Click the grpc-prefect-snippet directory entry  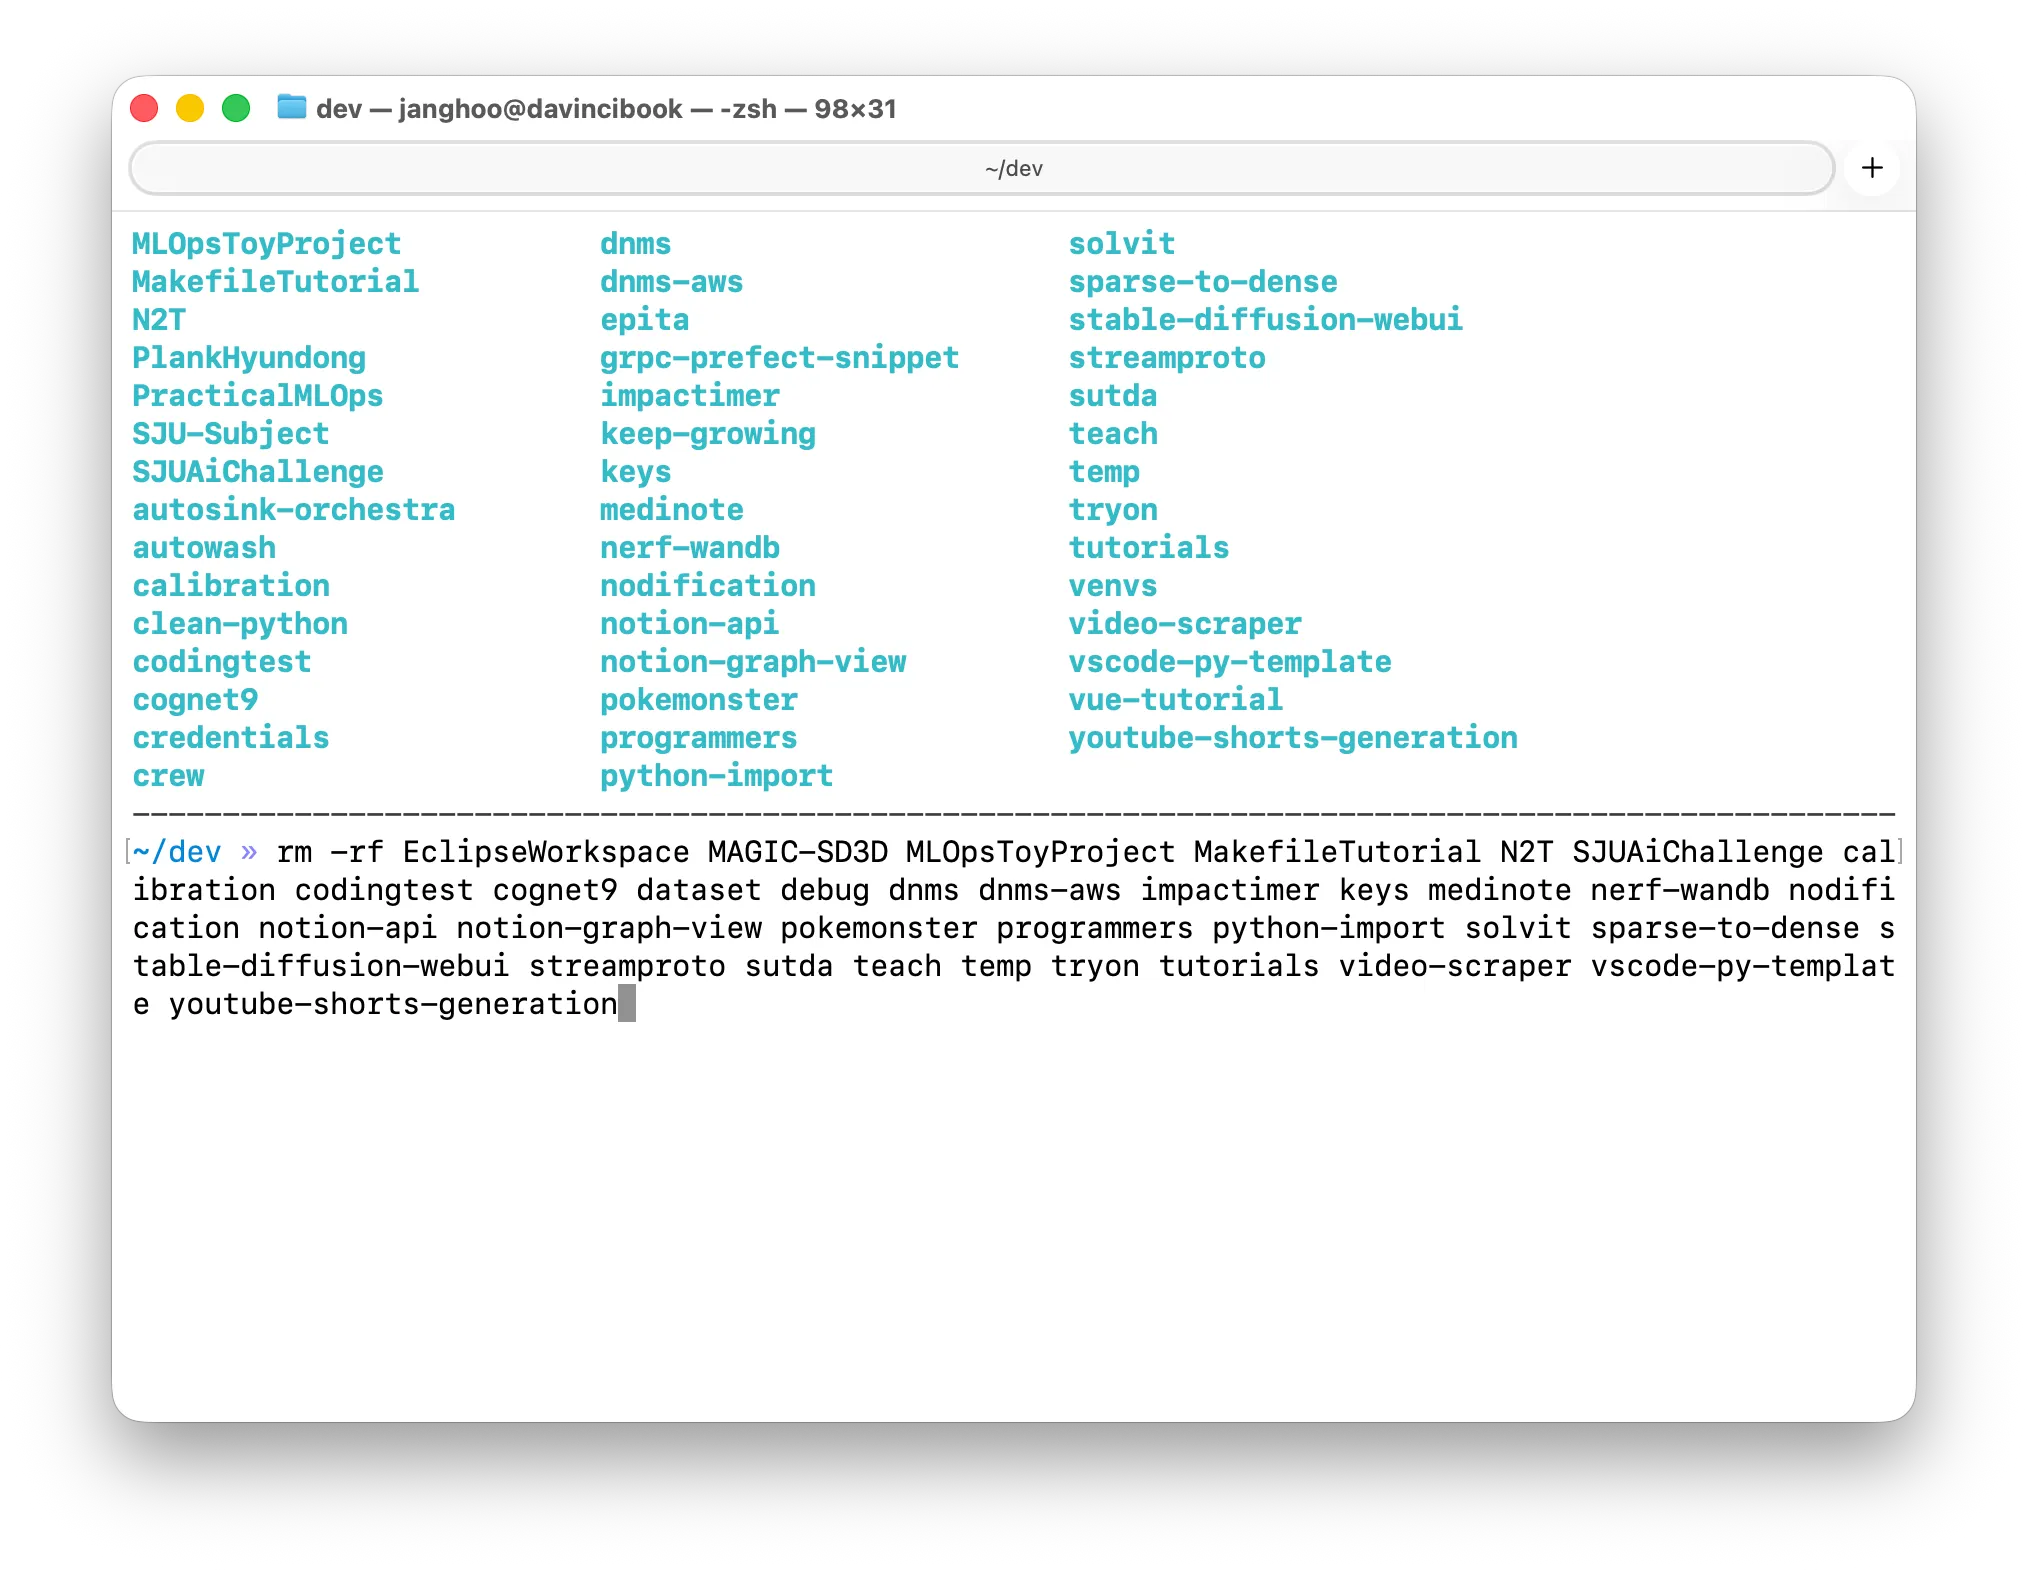[779, 358]
